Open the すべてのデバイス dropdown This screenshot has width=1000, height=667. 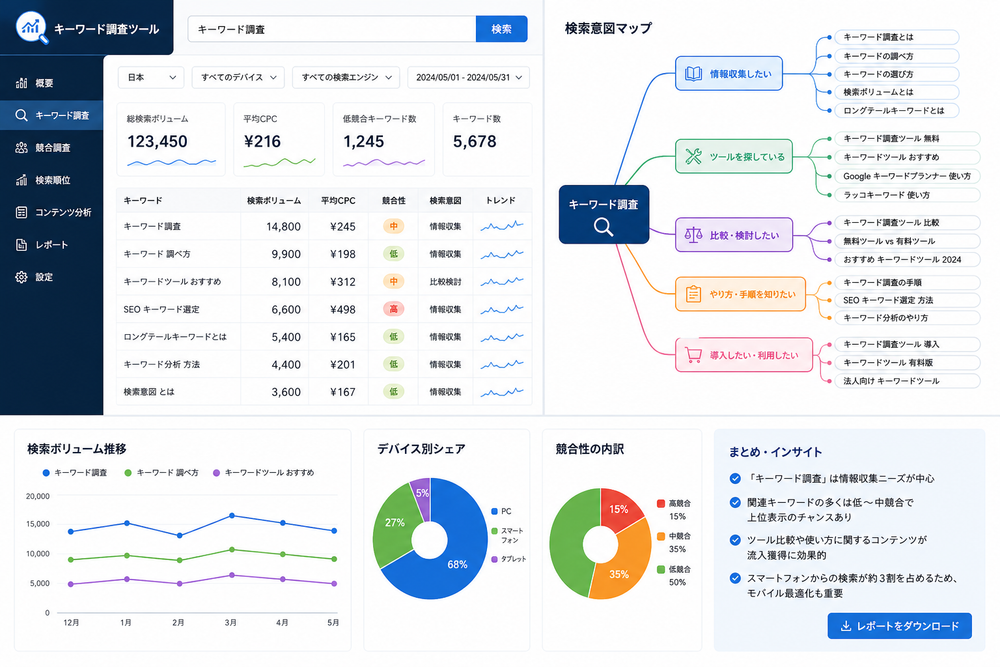(x=238, y=77)
